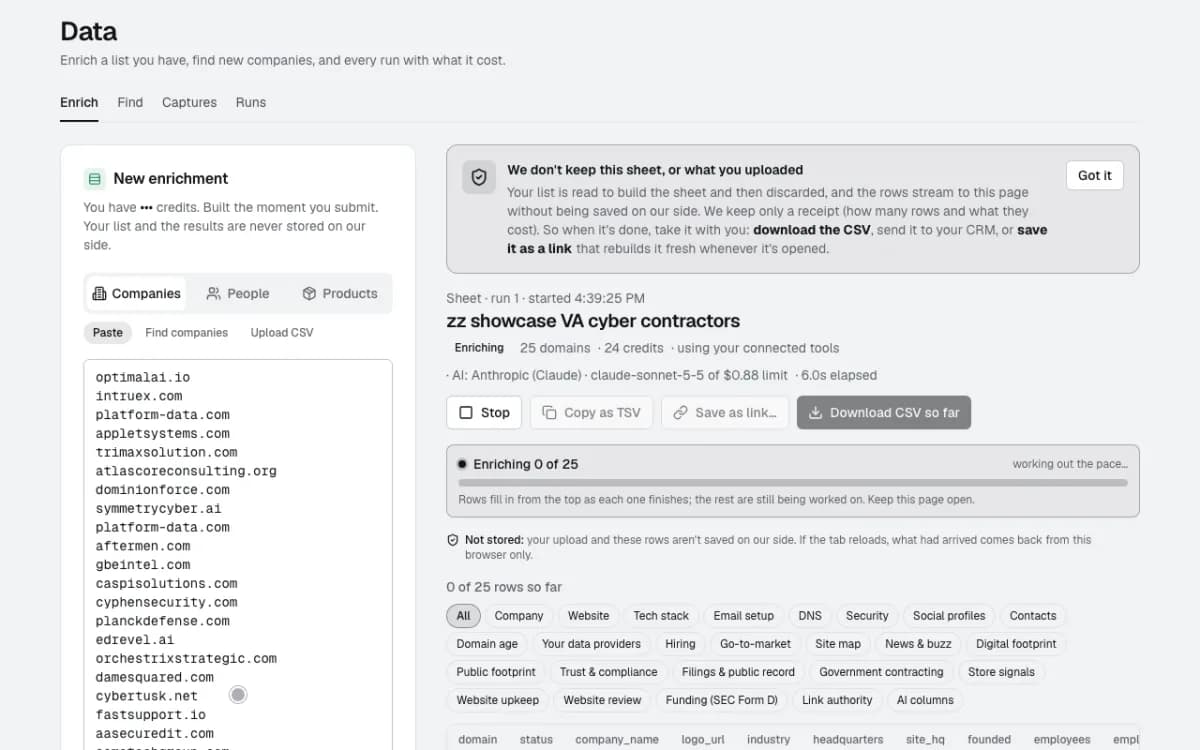The height and width of the screenshot is (750, 1200).
Task: Toggle the Government contracting filter chip
Action: click(x=881, y=672)
